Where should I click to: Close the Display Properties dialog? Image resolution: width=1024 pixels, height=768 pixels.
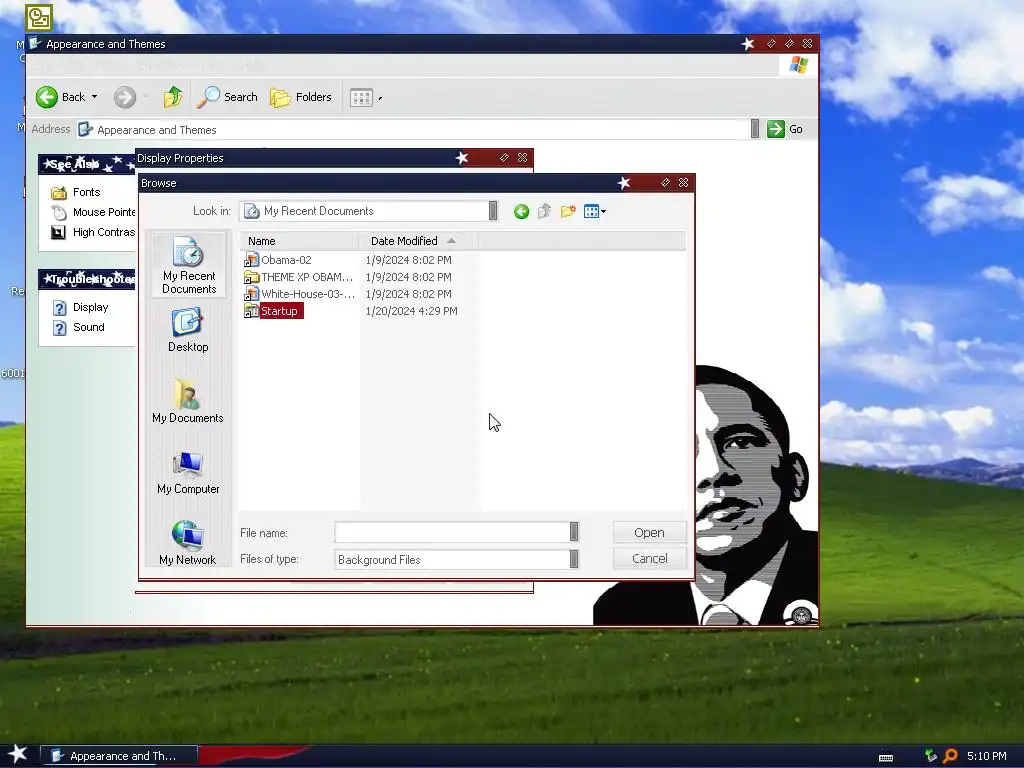(522, 158)
